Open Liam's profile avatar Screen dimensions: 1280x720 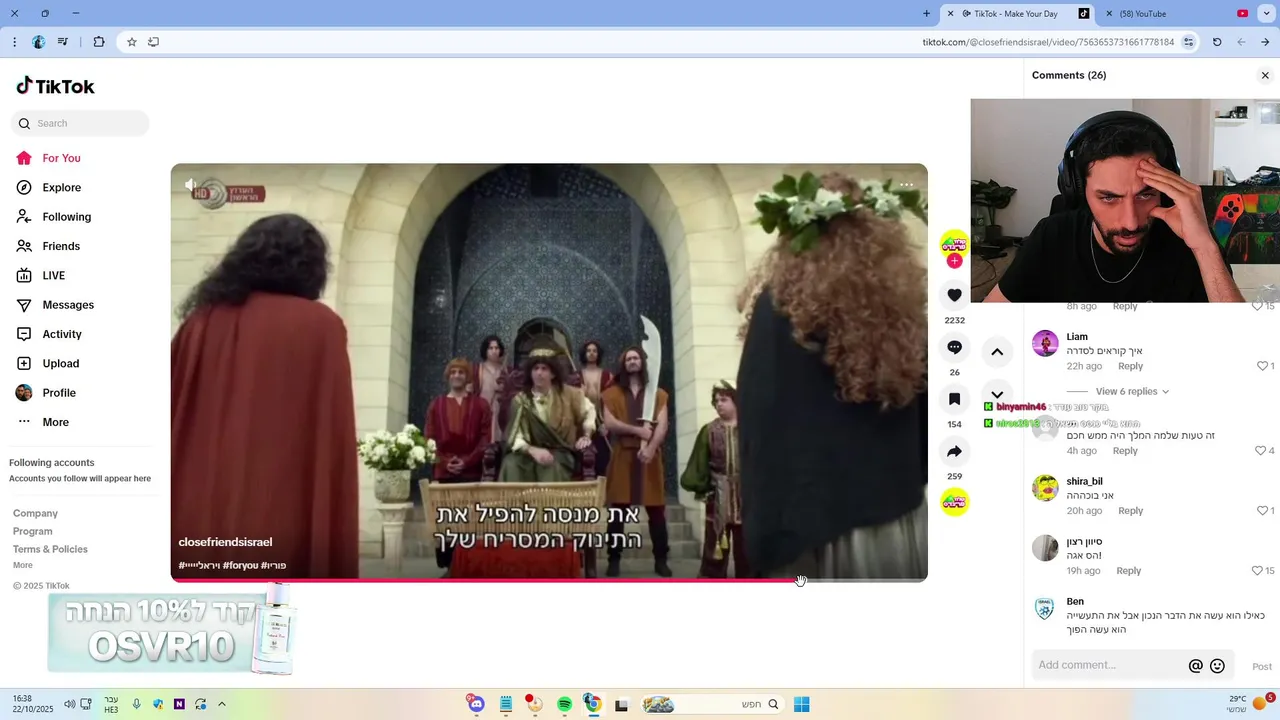pyautogui.click(x=1045, y=343)
